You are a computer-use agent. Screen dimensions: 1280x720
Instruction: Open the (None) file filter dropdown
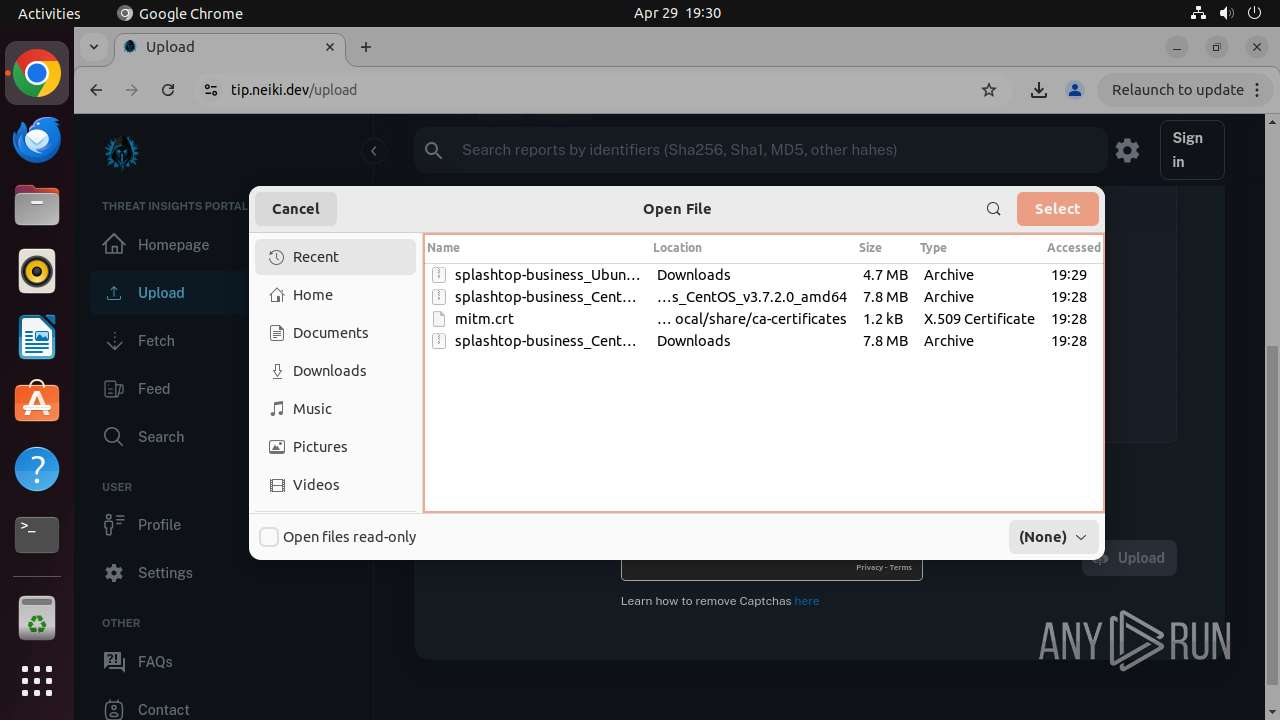coord(1053,537)
